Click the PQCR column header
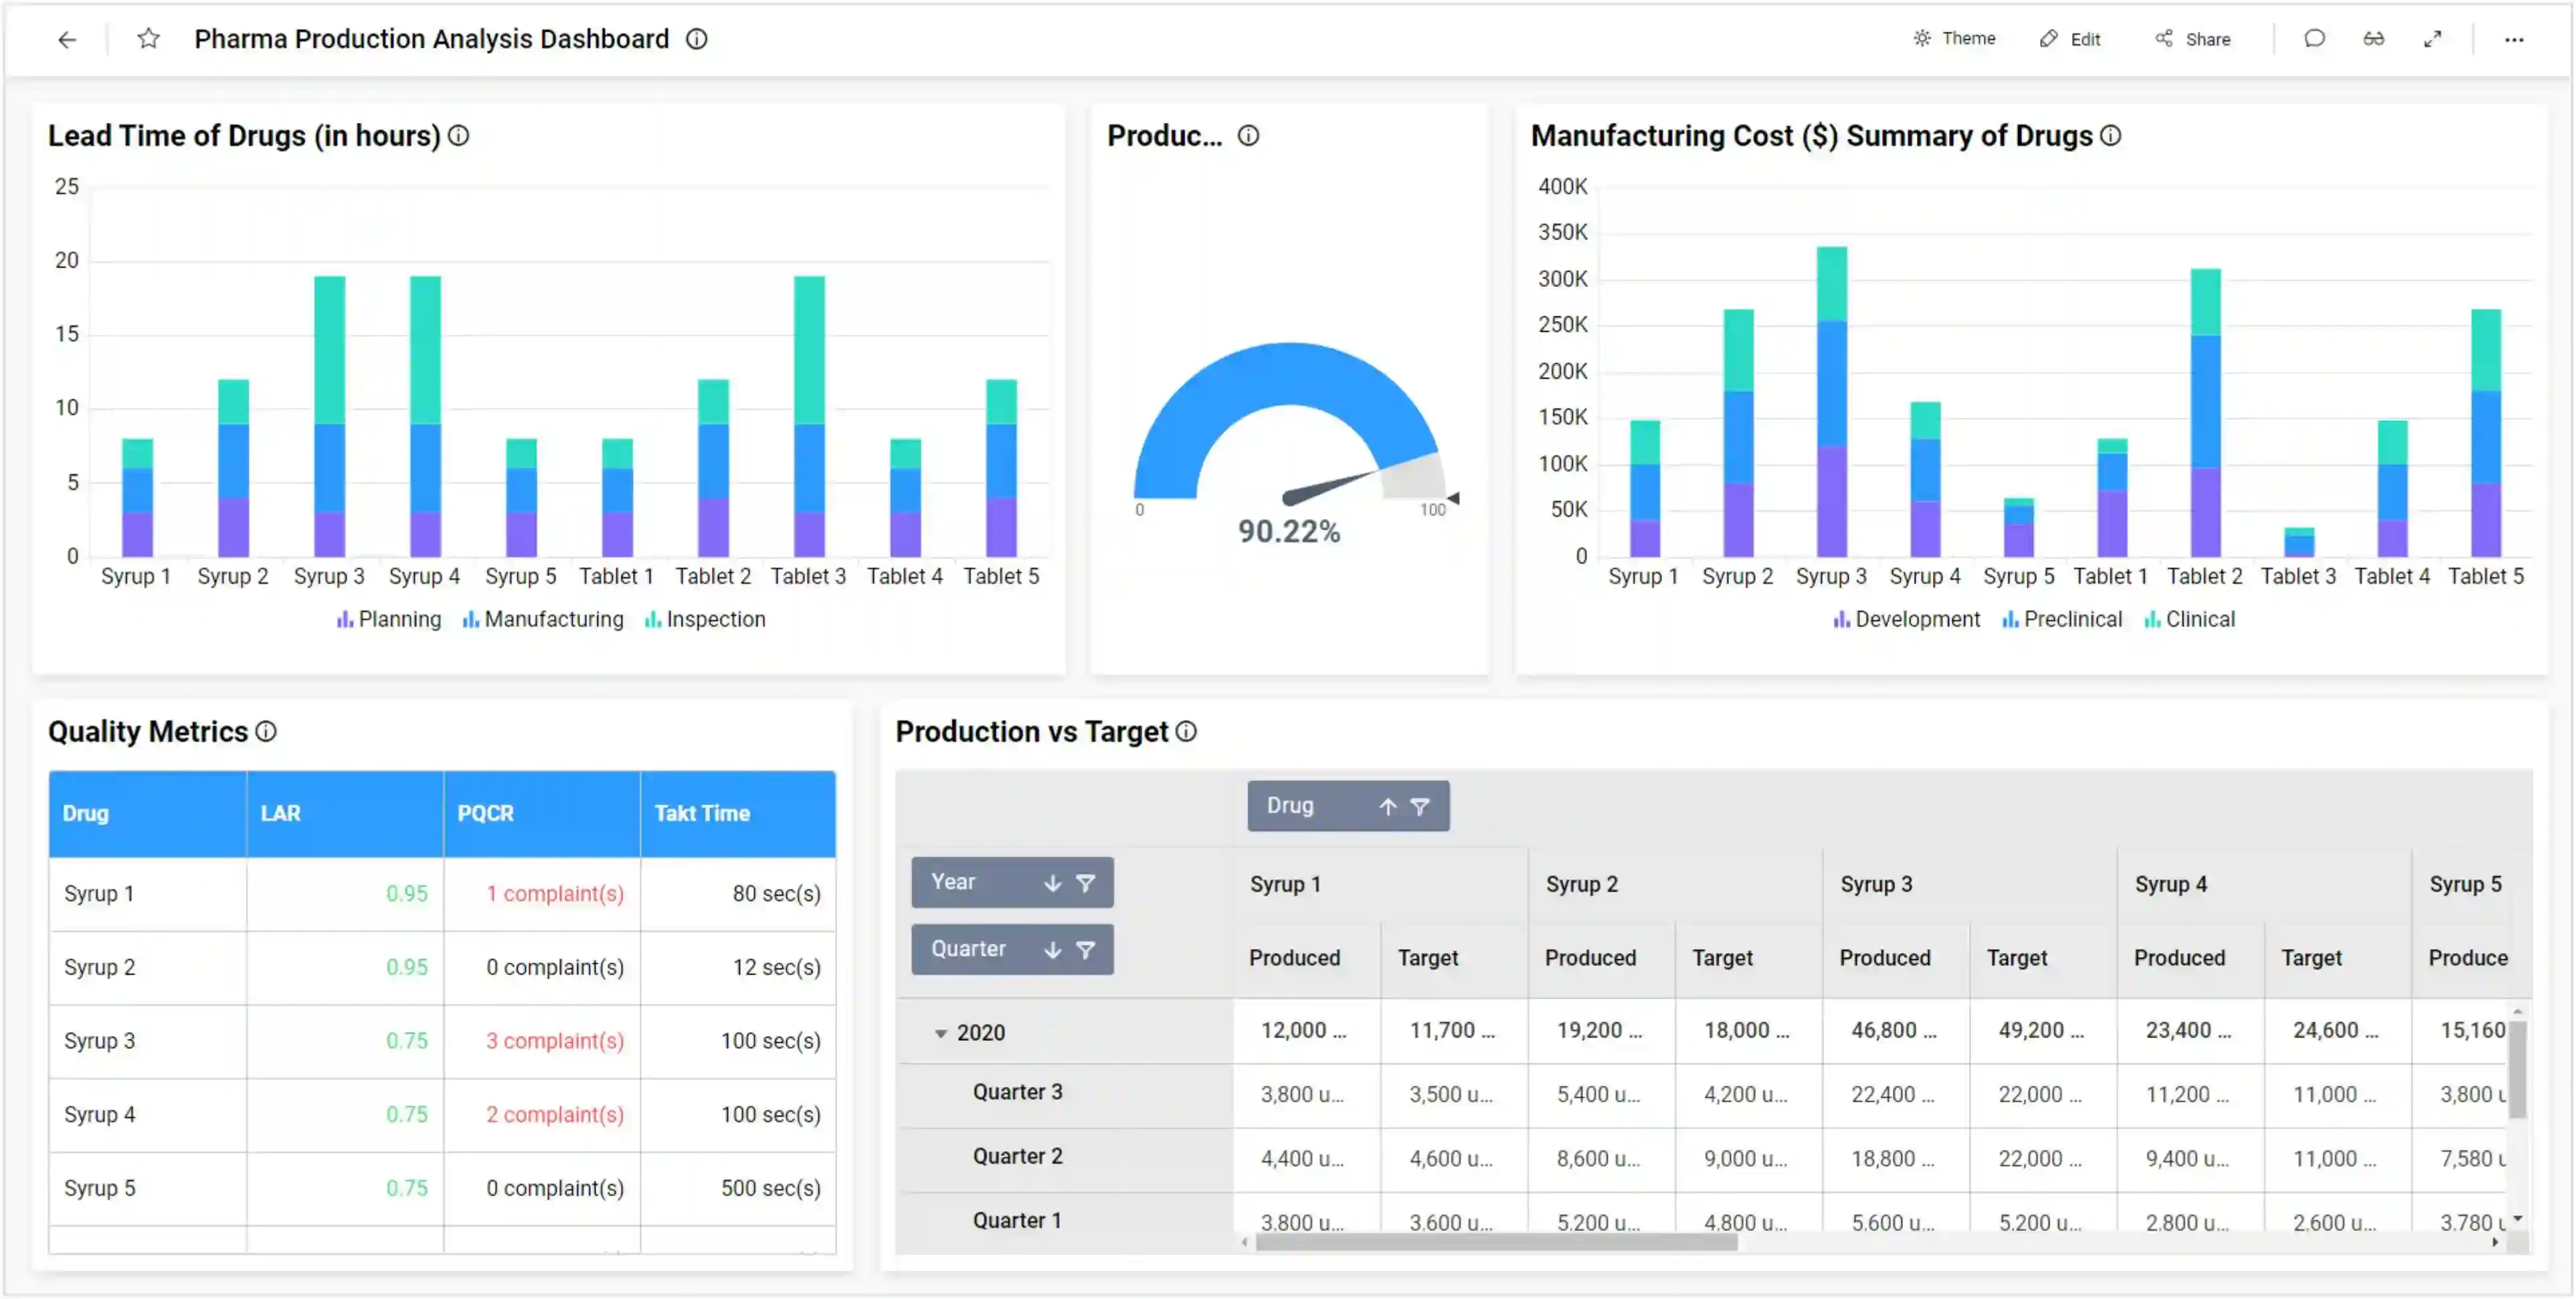 coord(542,814)
